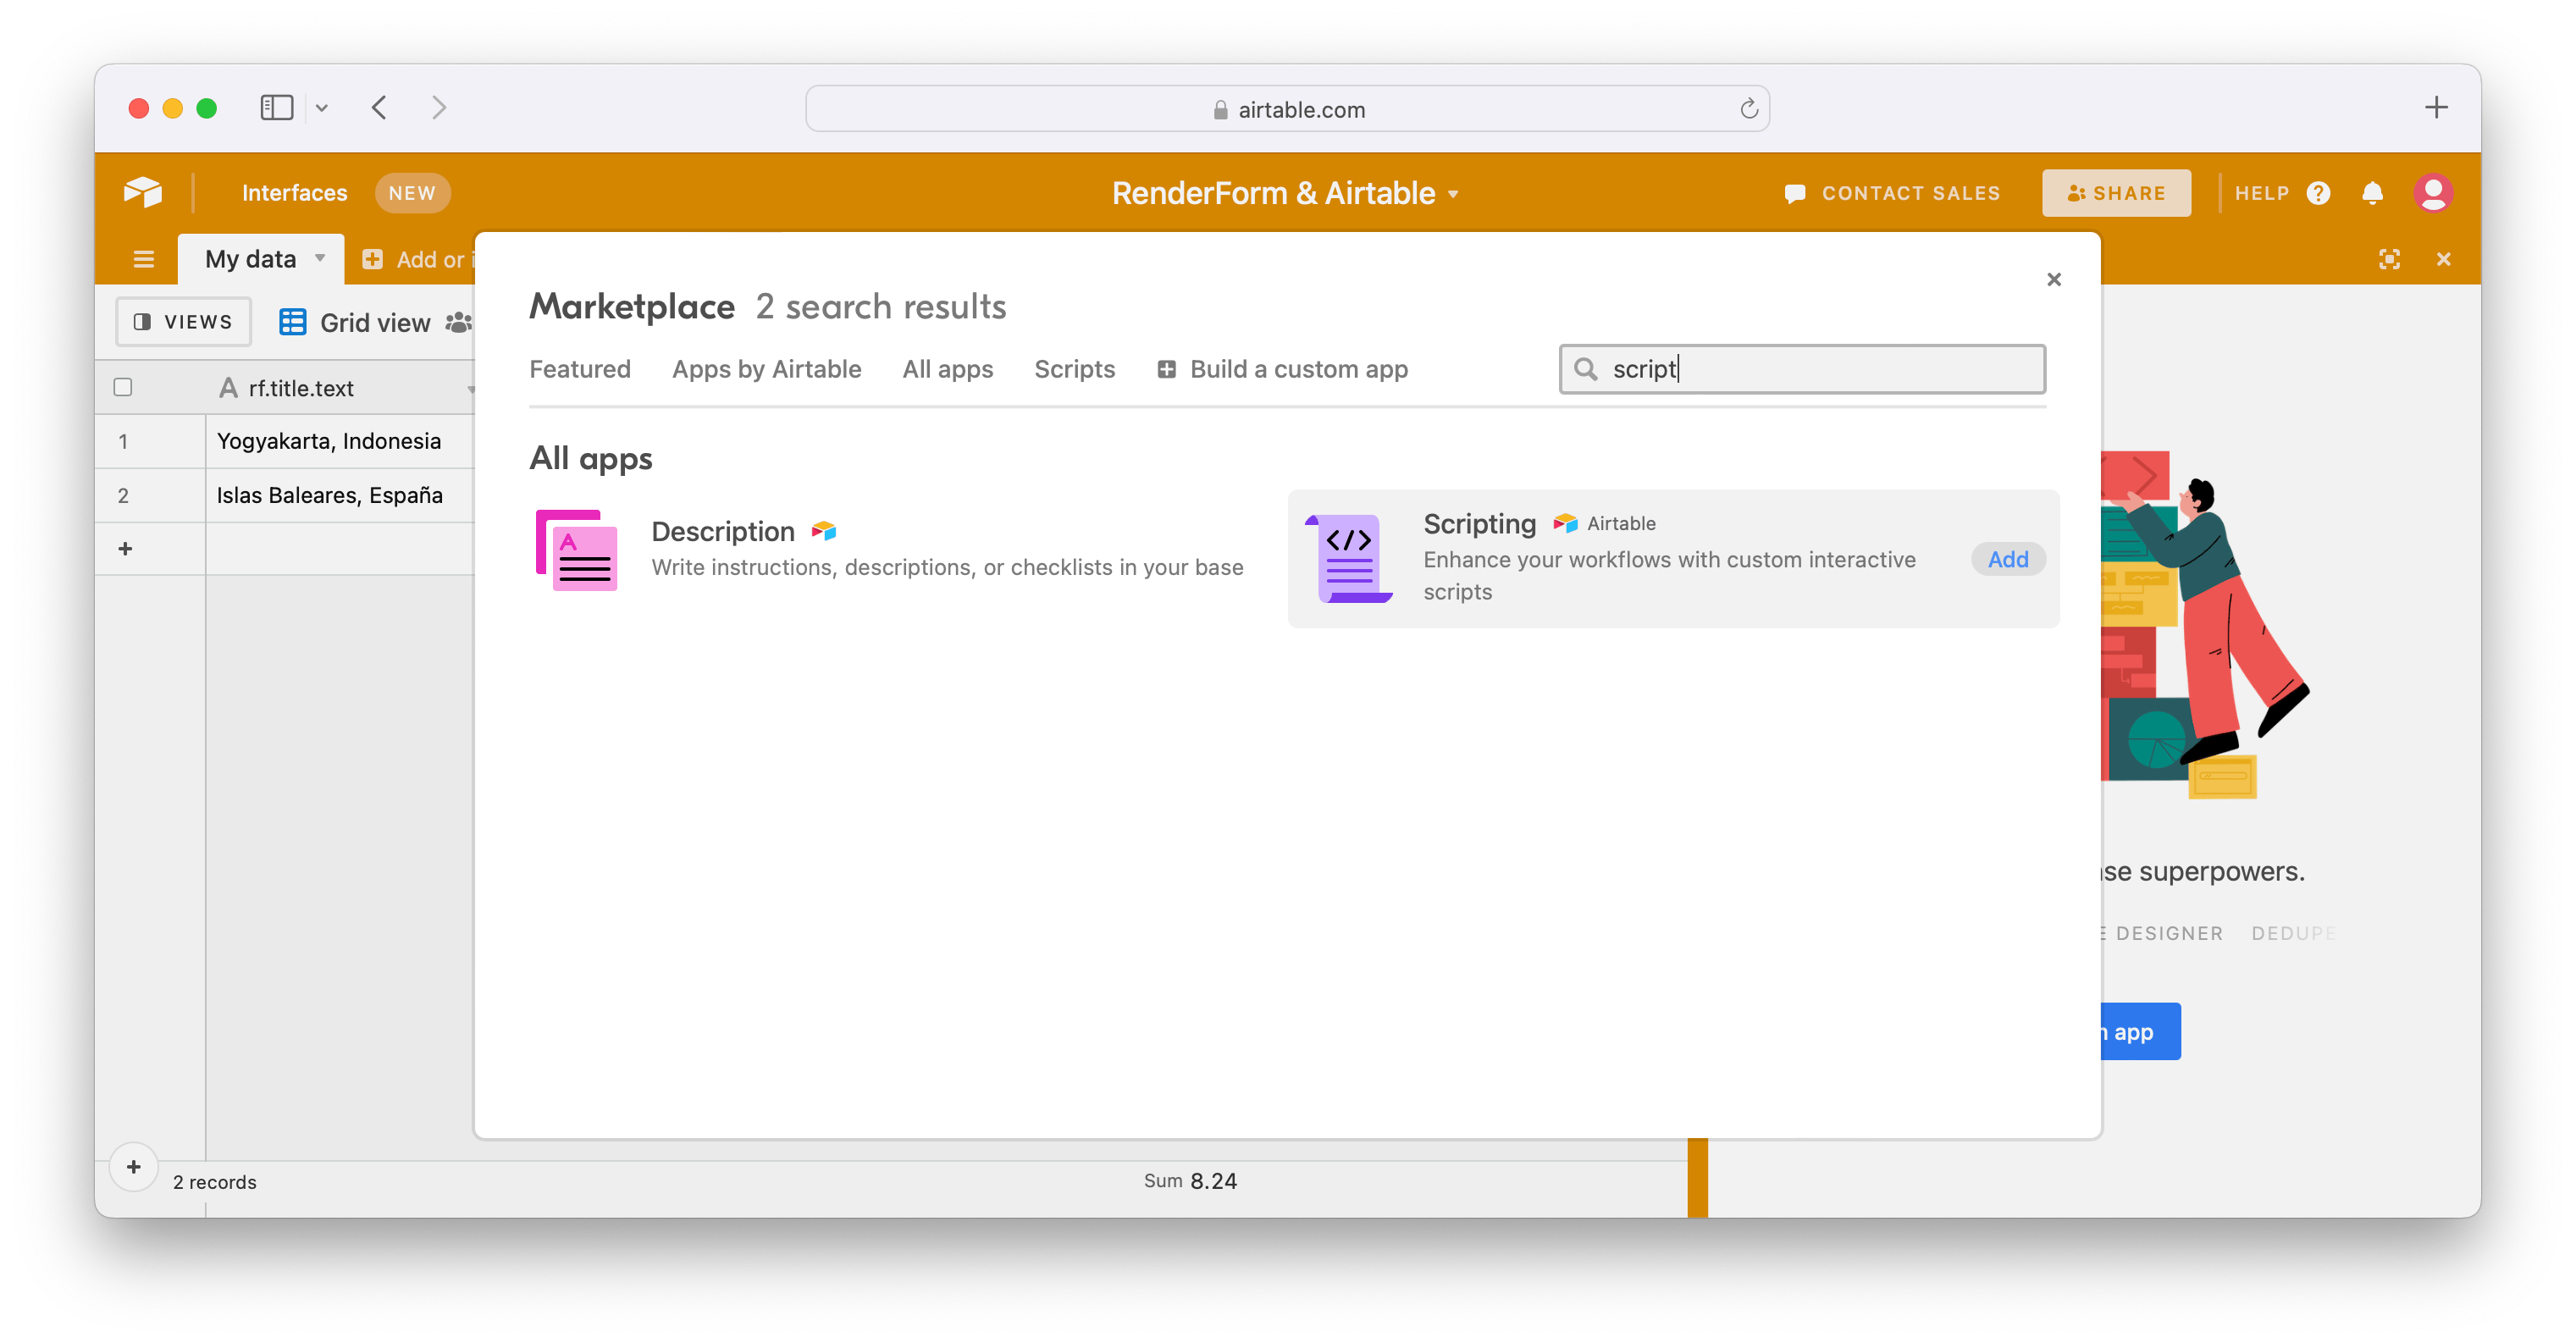Close the apps panel with X icon
The image size is (2576, 1343).
[x=2443, y=259]
